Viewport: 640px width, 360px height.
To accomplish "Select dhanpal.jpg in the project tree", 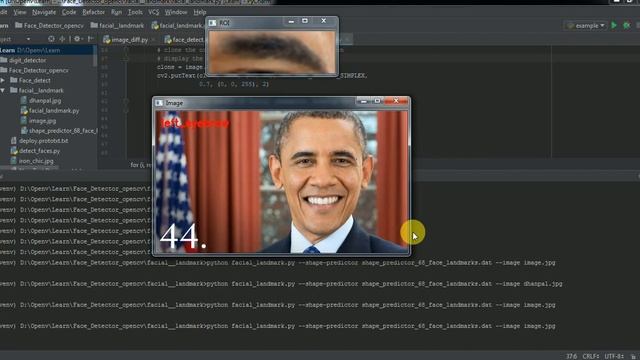I will [x=41, y=100].
